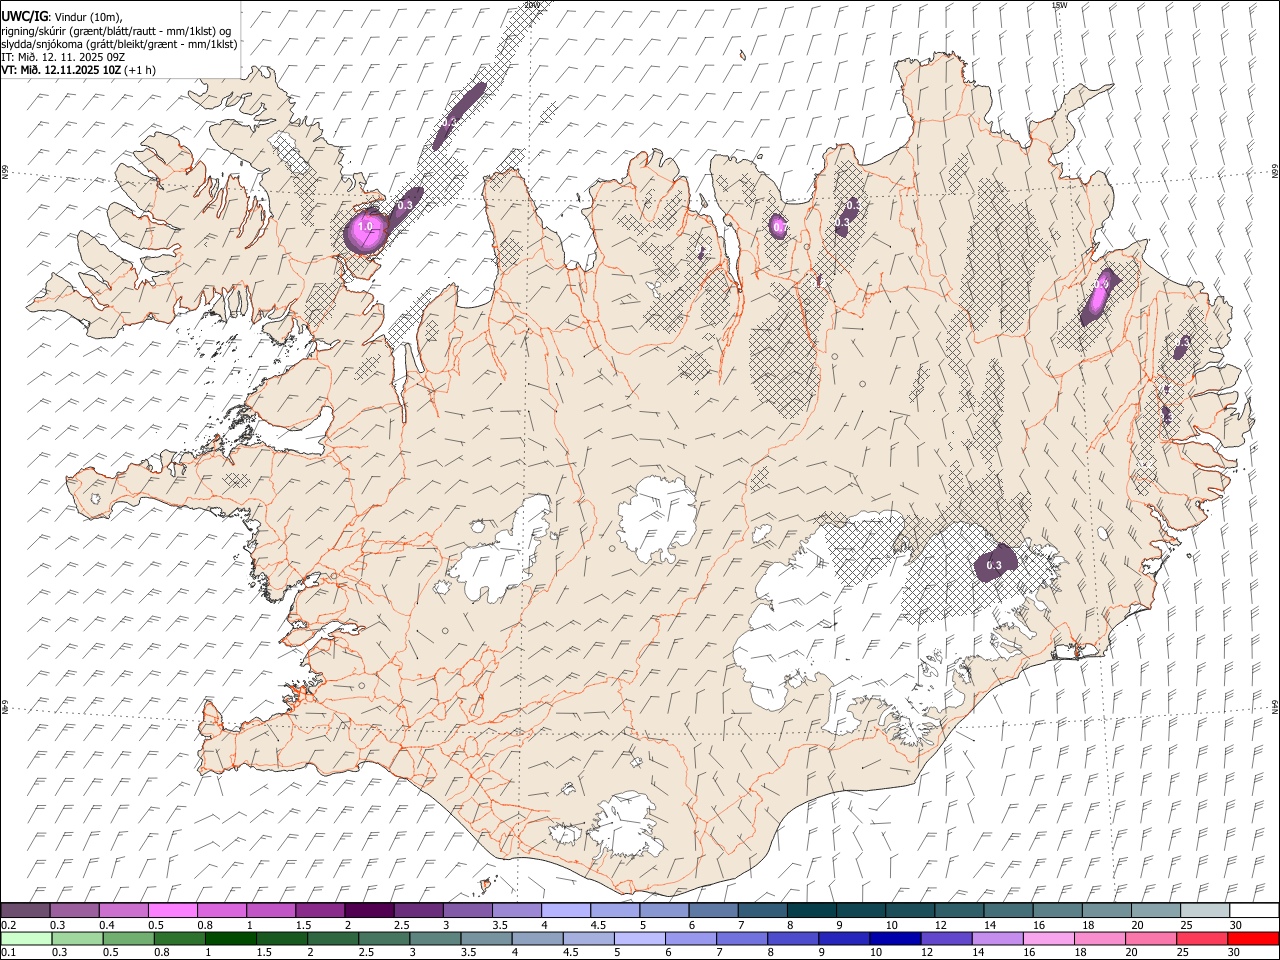Screen dimensions: 1280x960
Task: Select dark teal top swatch from 8 to 9
Action: pos(811,911)
